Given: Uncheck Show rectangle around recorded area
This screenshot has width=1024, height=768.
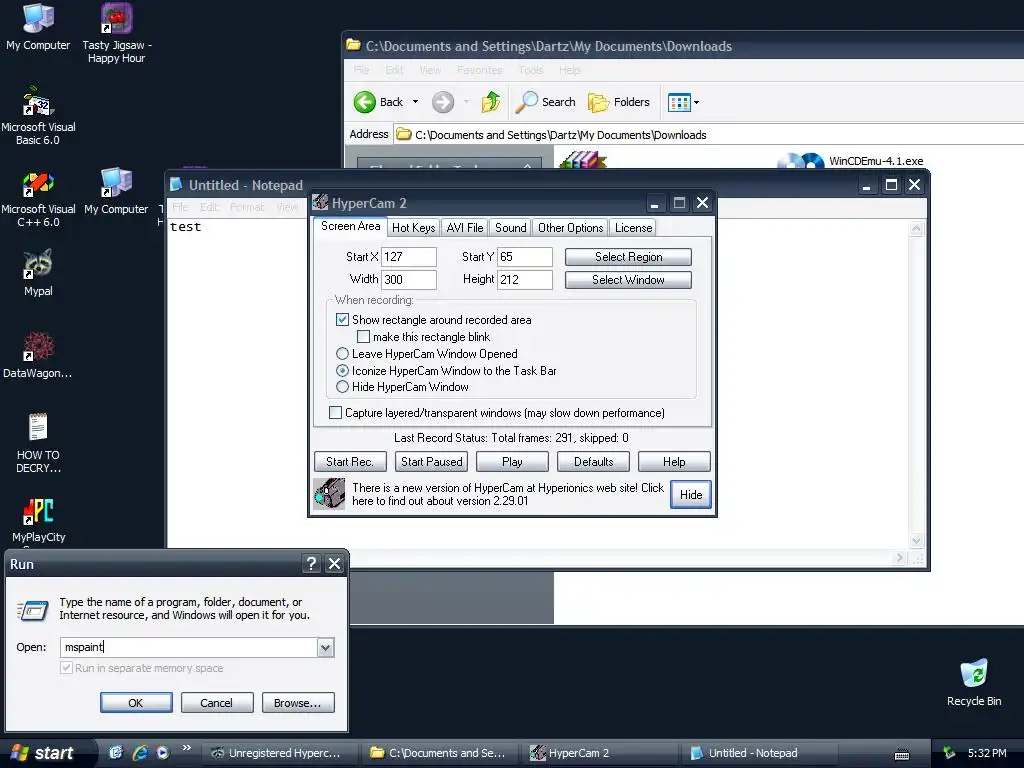Looking at the screenshot, I should 342,319.
